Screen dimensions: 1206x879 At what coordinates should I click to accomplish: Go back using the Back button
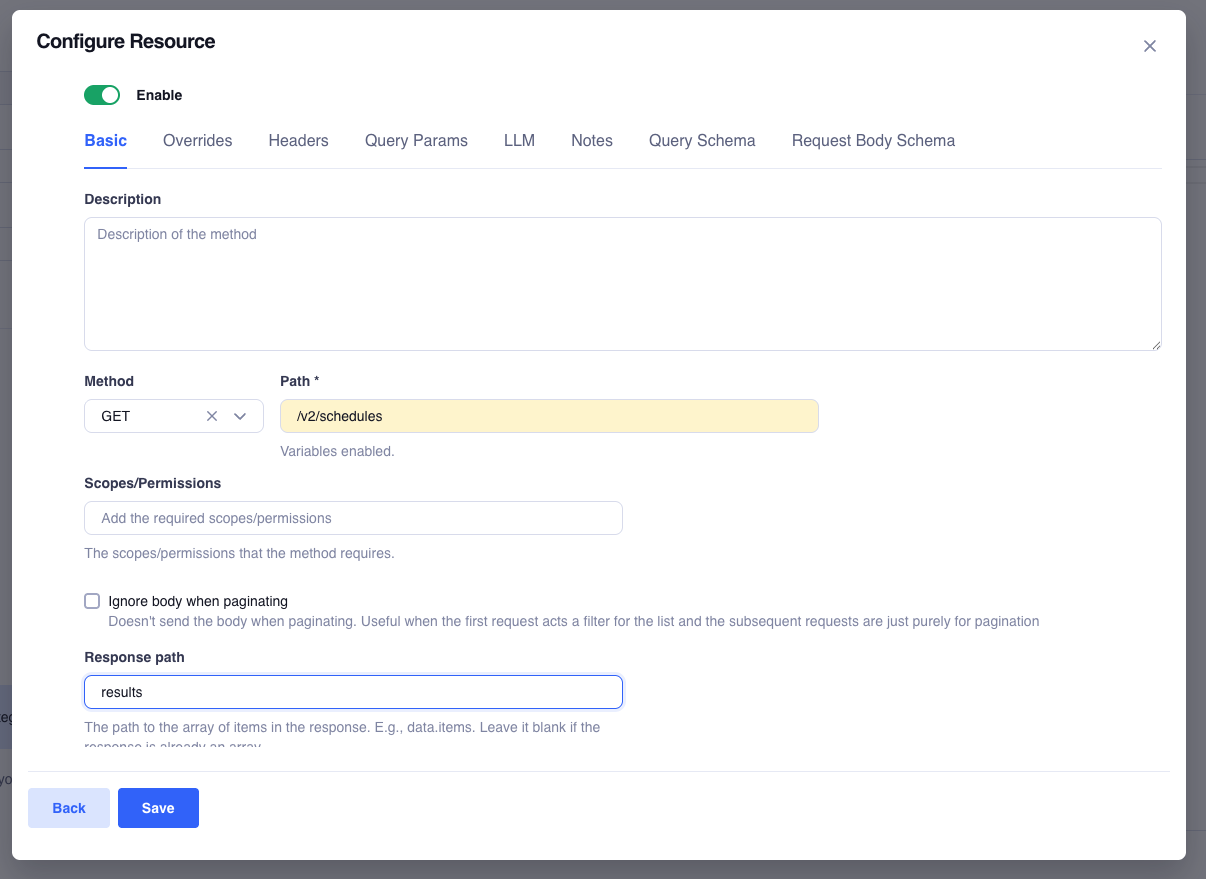tap(68, 808)
